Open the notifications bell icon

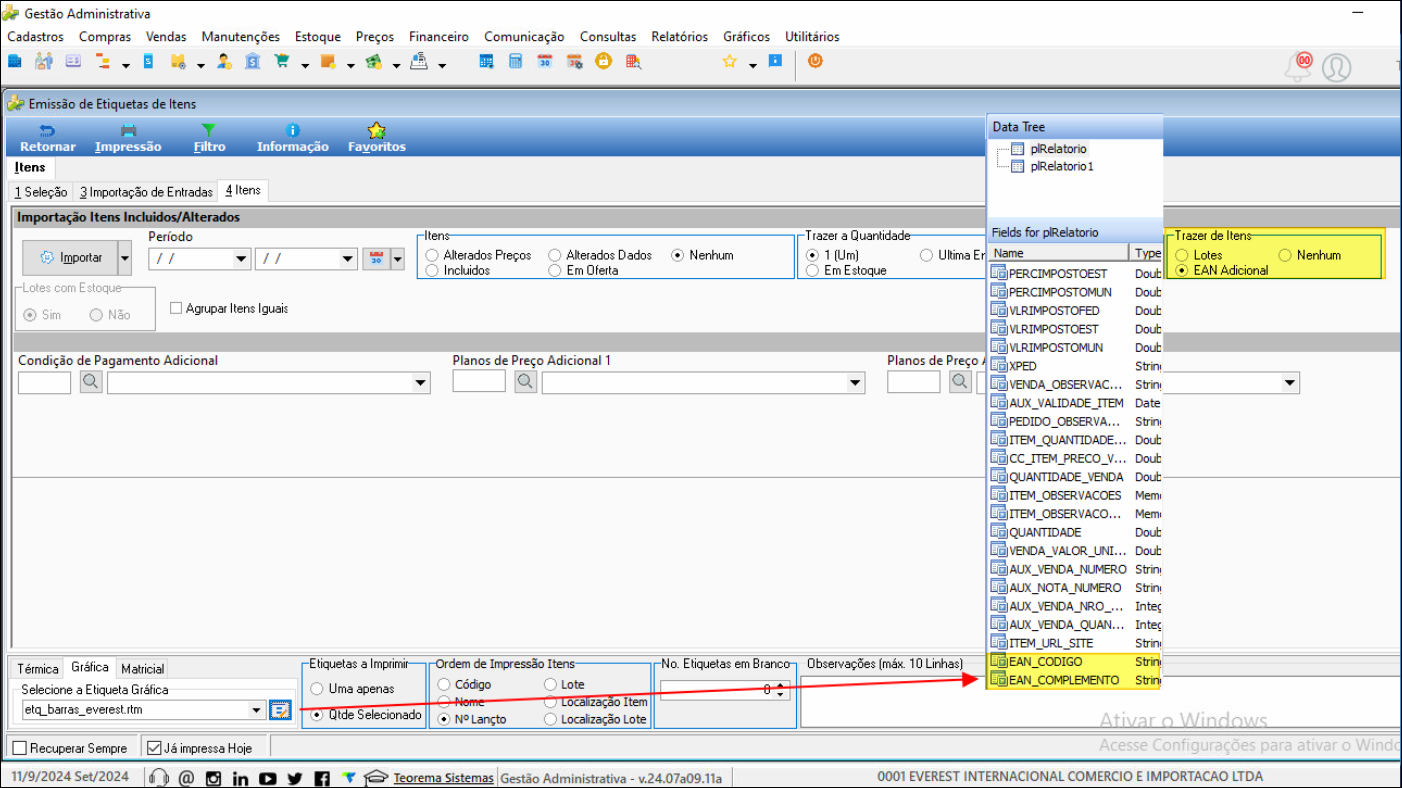(1298, 66)
